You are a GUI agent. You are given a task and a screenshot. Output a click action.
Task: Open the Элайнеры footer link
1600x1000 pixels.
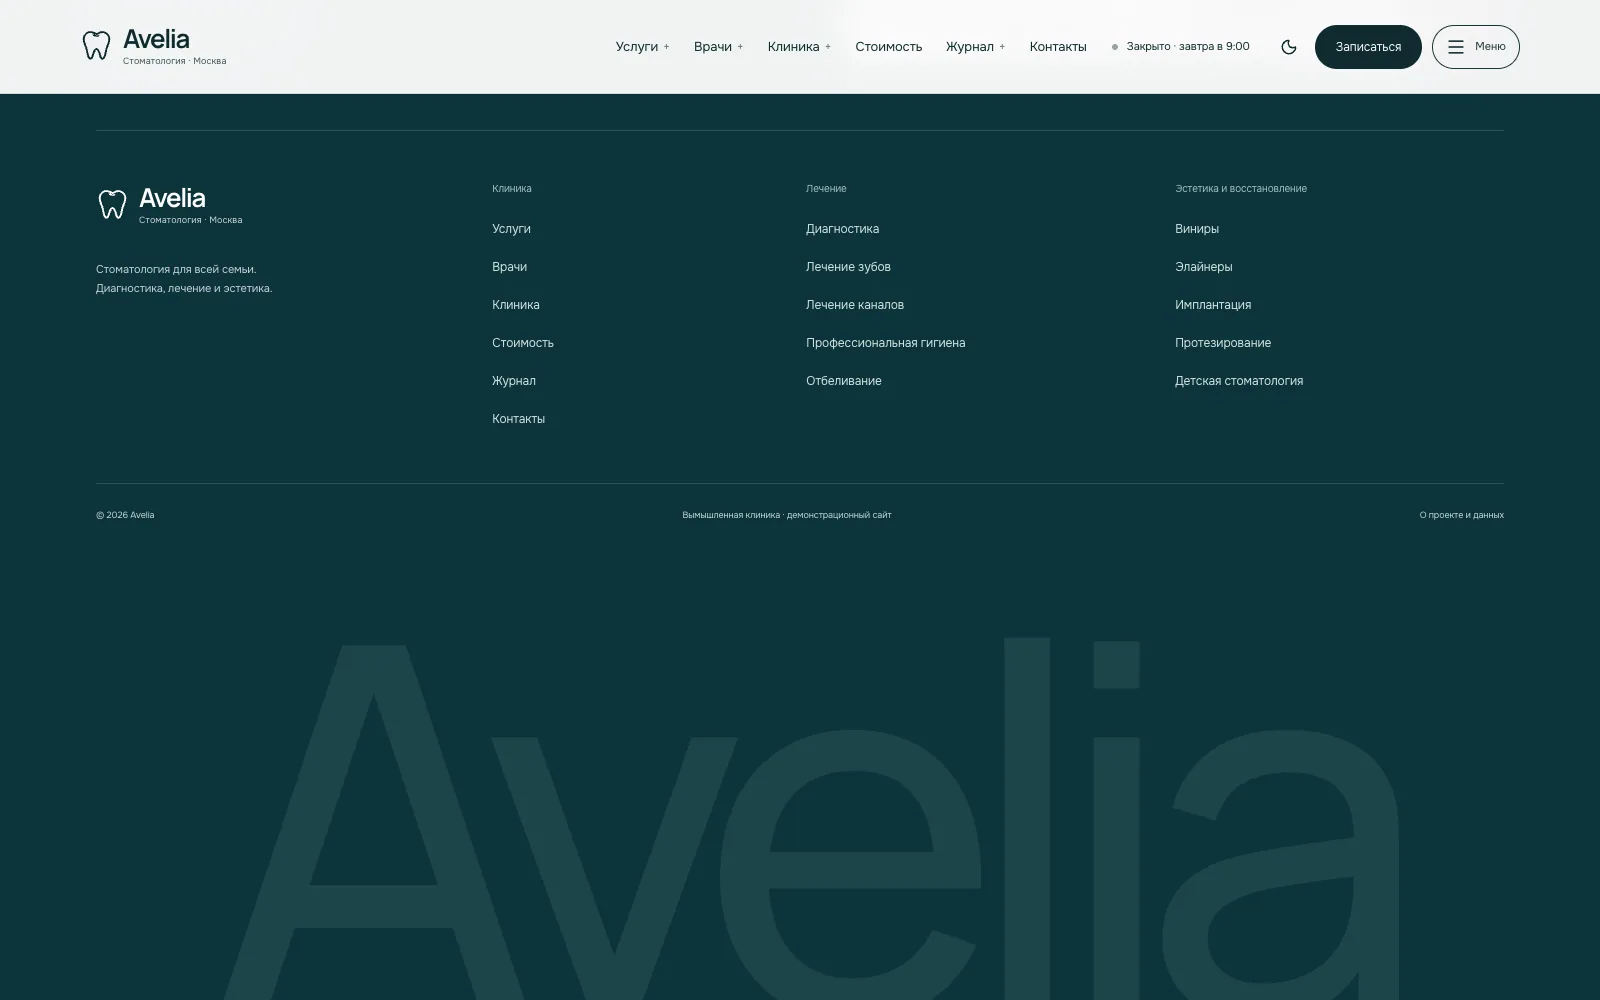tap(1203, 267)
